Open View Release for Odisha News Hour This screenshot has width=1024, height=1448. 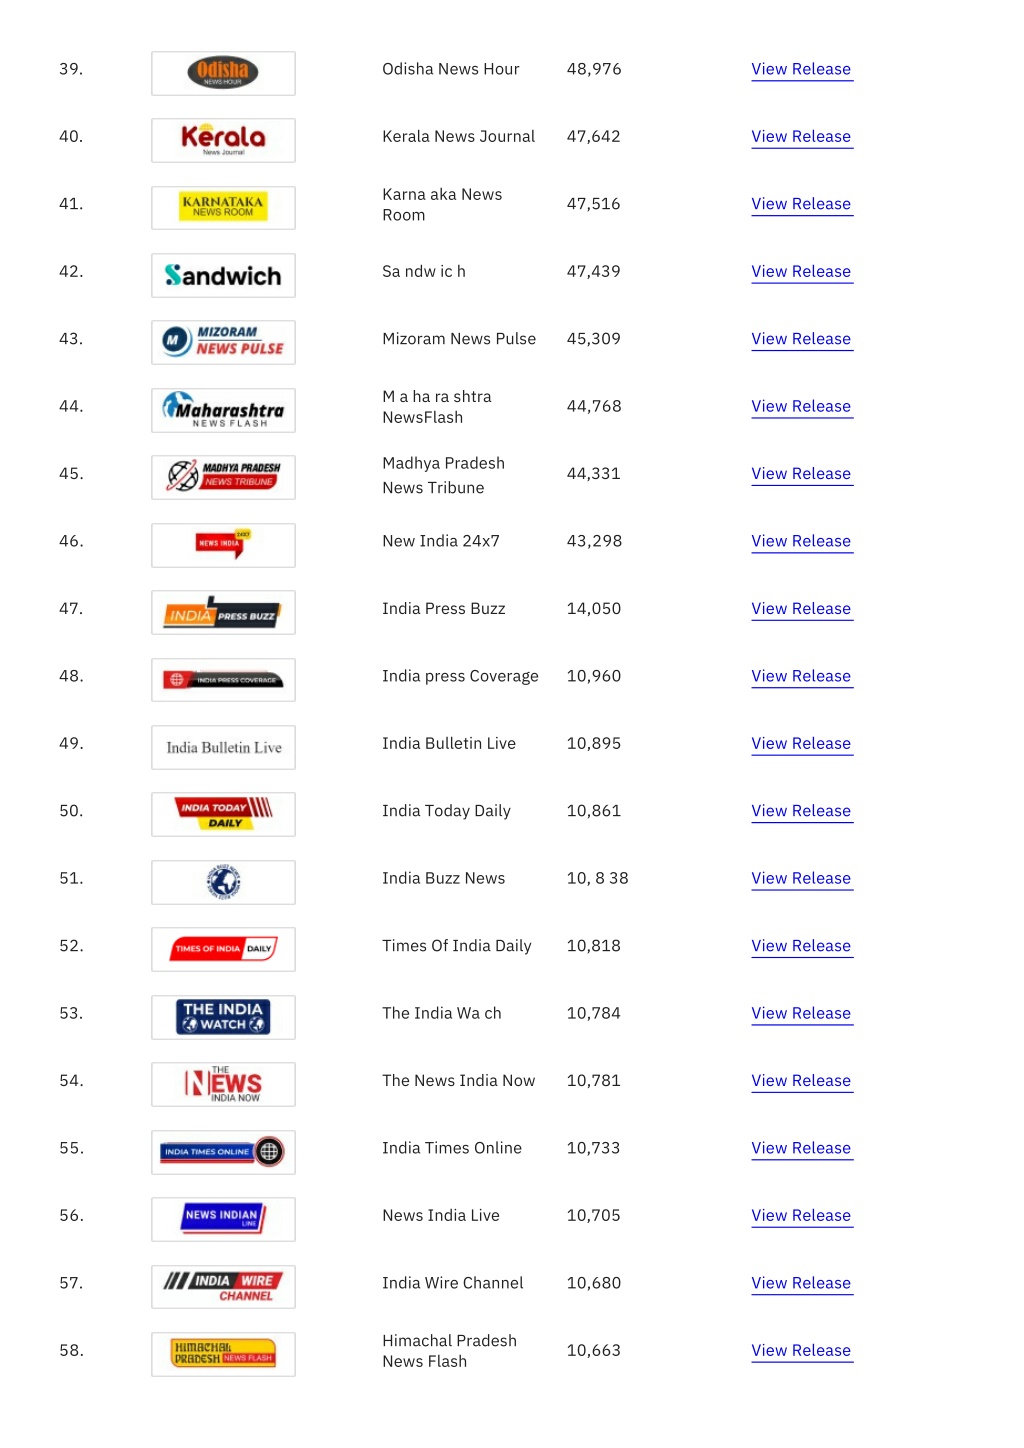pyautogui.click(x=801, y=69)
